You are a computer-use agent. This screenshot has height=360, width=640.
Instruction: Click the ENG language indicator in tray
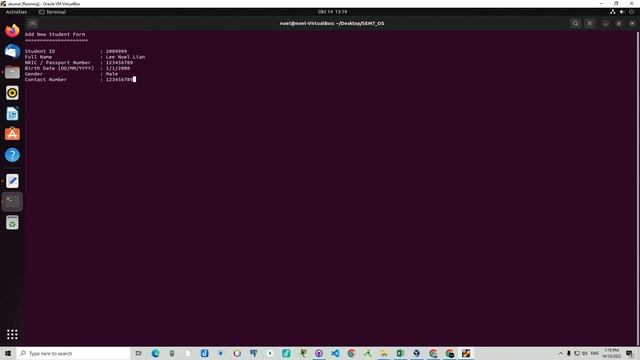click(x=595, y=353)
